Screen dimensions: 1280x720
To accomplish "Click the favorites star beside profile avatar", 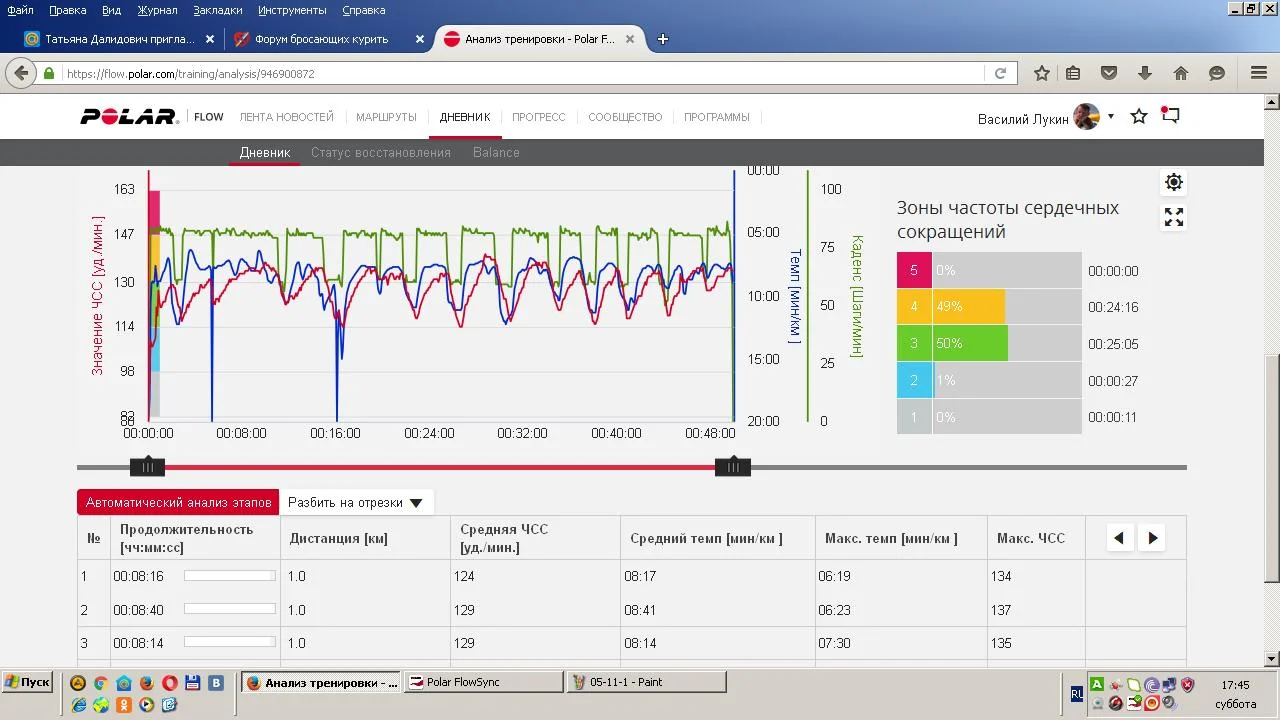I will click(x=1139, y=117).
